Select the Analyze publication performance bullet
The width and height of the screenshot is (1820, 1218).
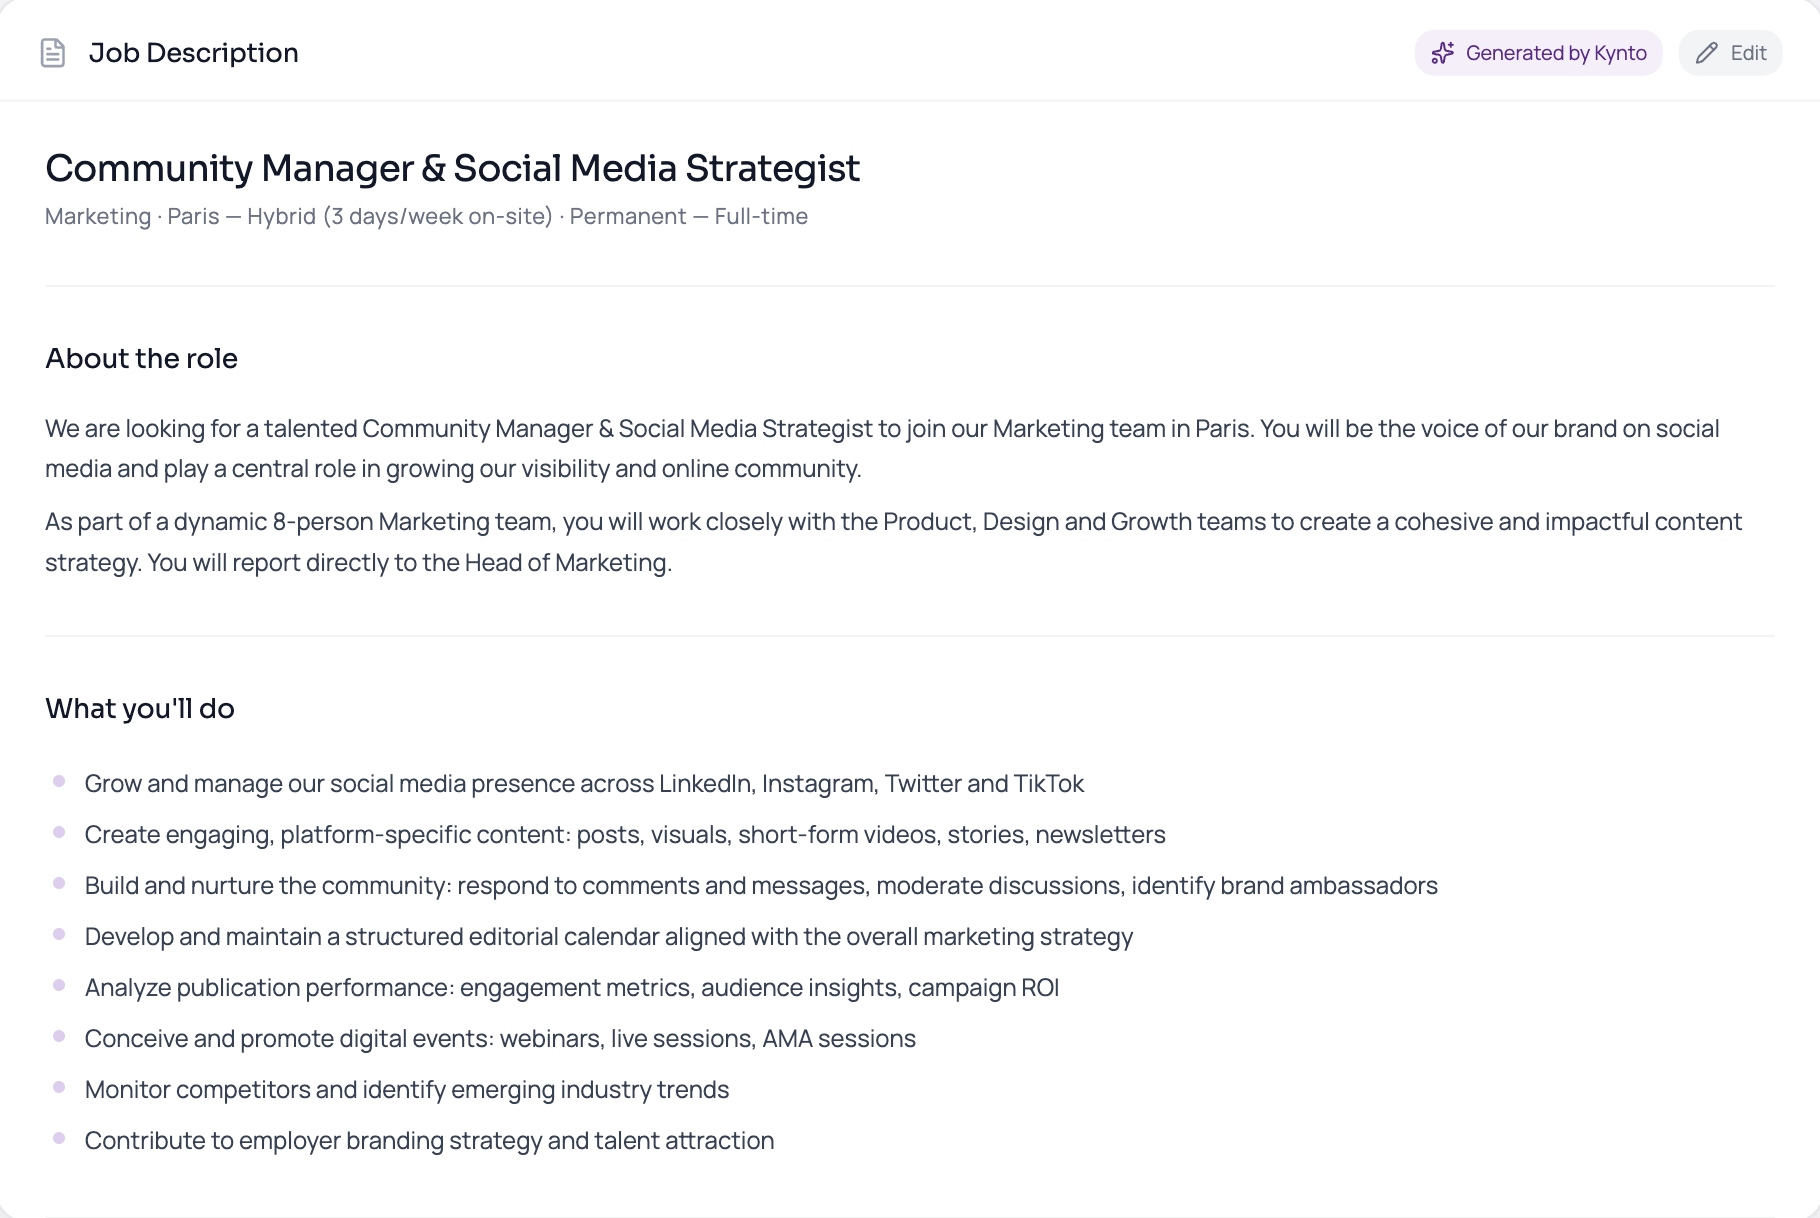(x=571, y=987)
